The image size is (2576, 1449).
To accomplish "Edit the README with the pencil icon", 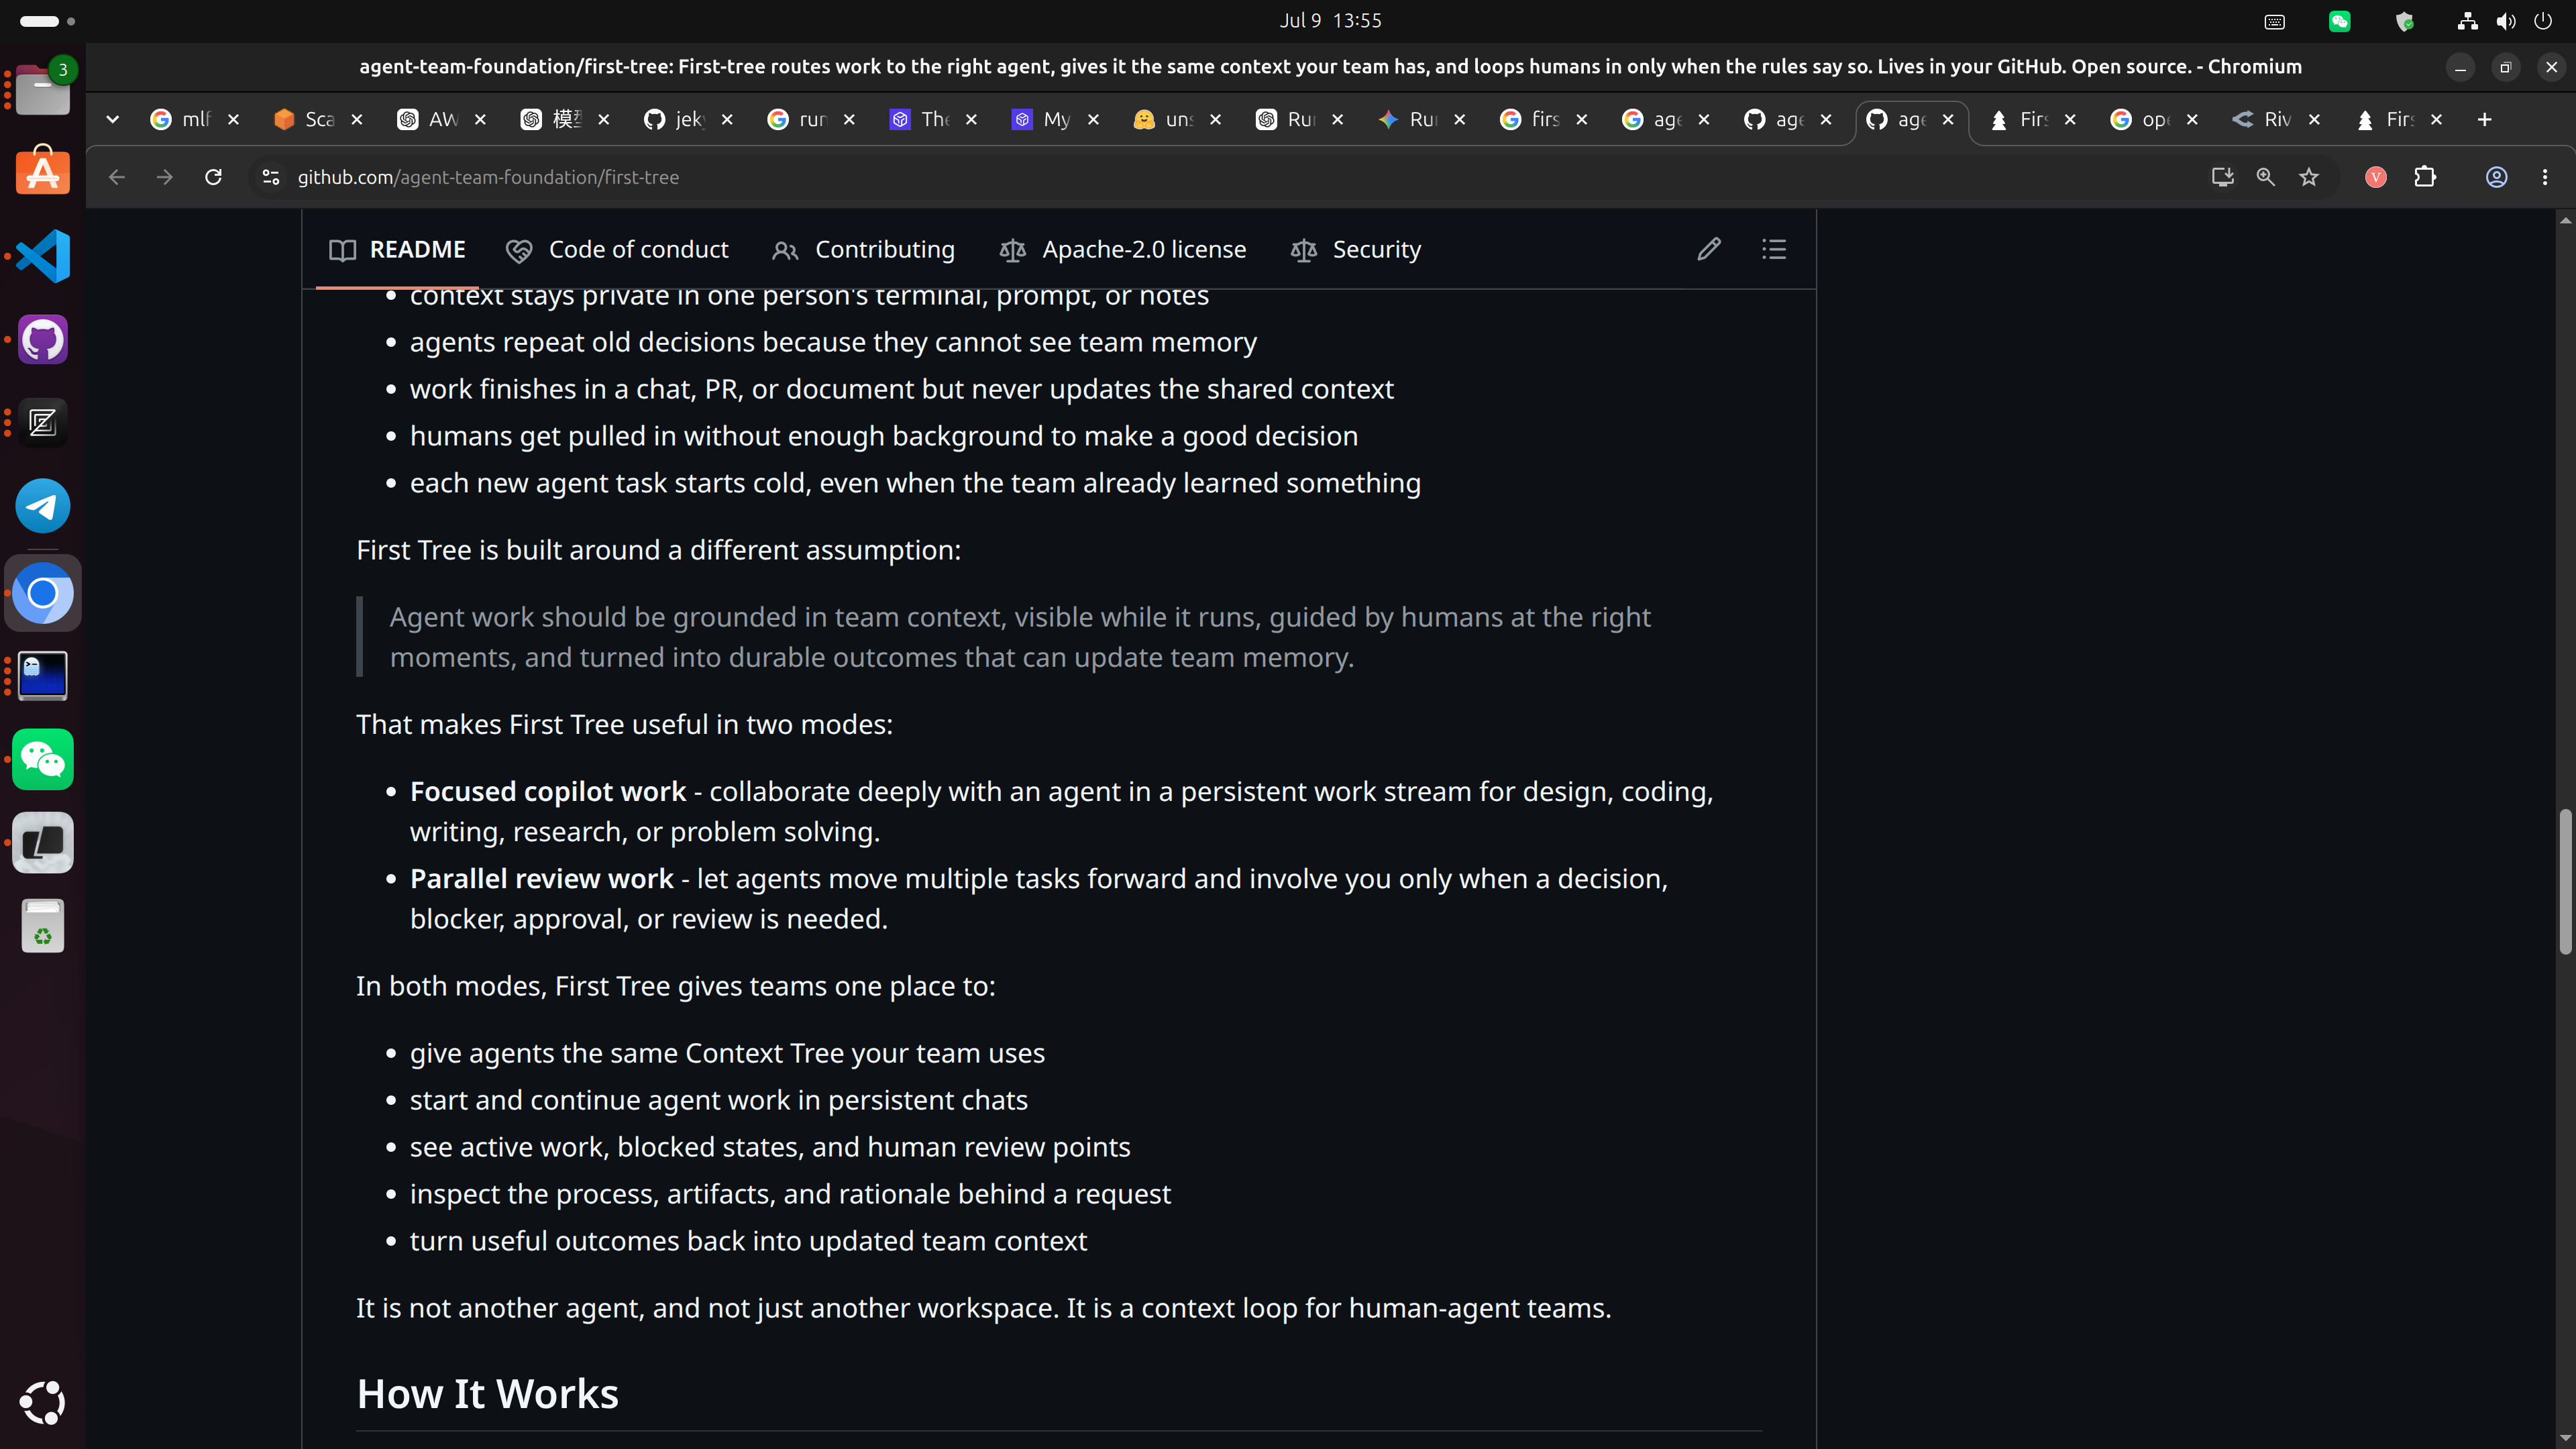I will 1709,249.
